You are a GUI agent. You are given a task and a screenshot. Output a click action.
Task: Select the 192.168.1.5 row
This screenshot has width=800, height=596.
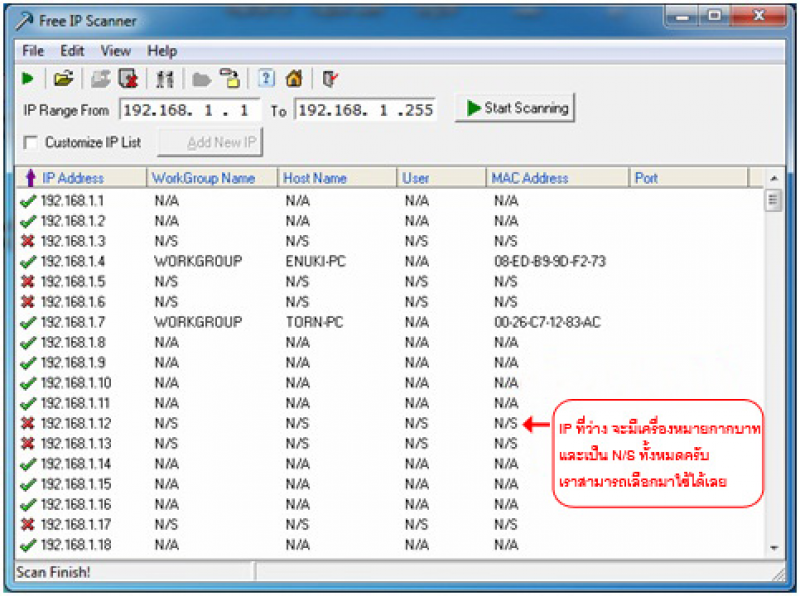390,282
